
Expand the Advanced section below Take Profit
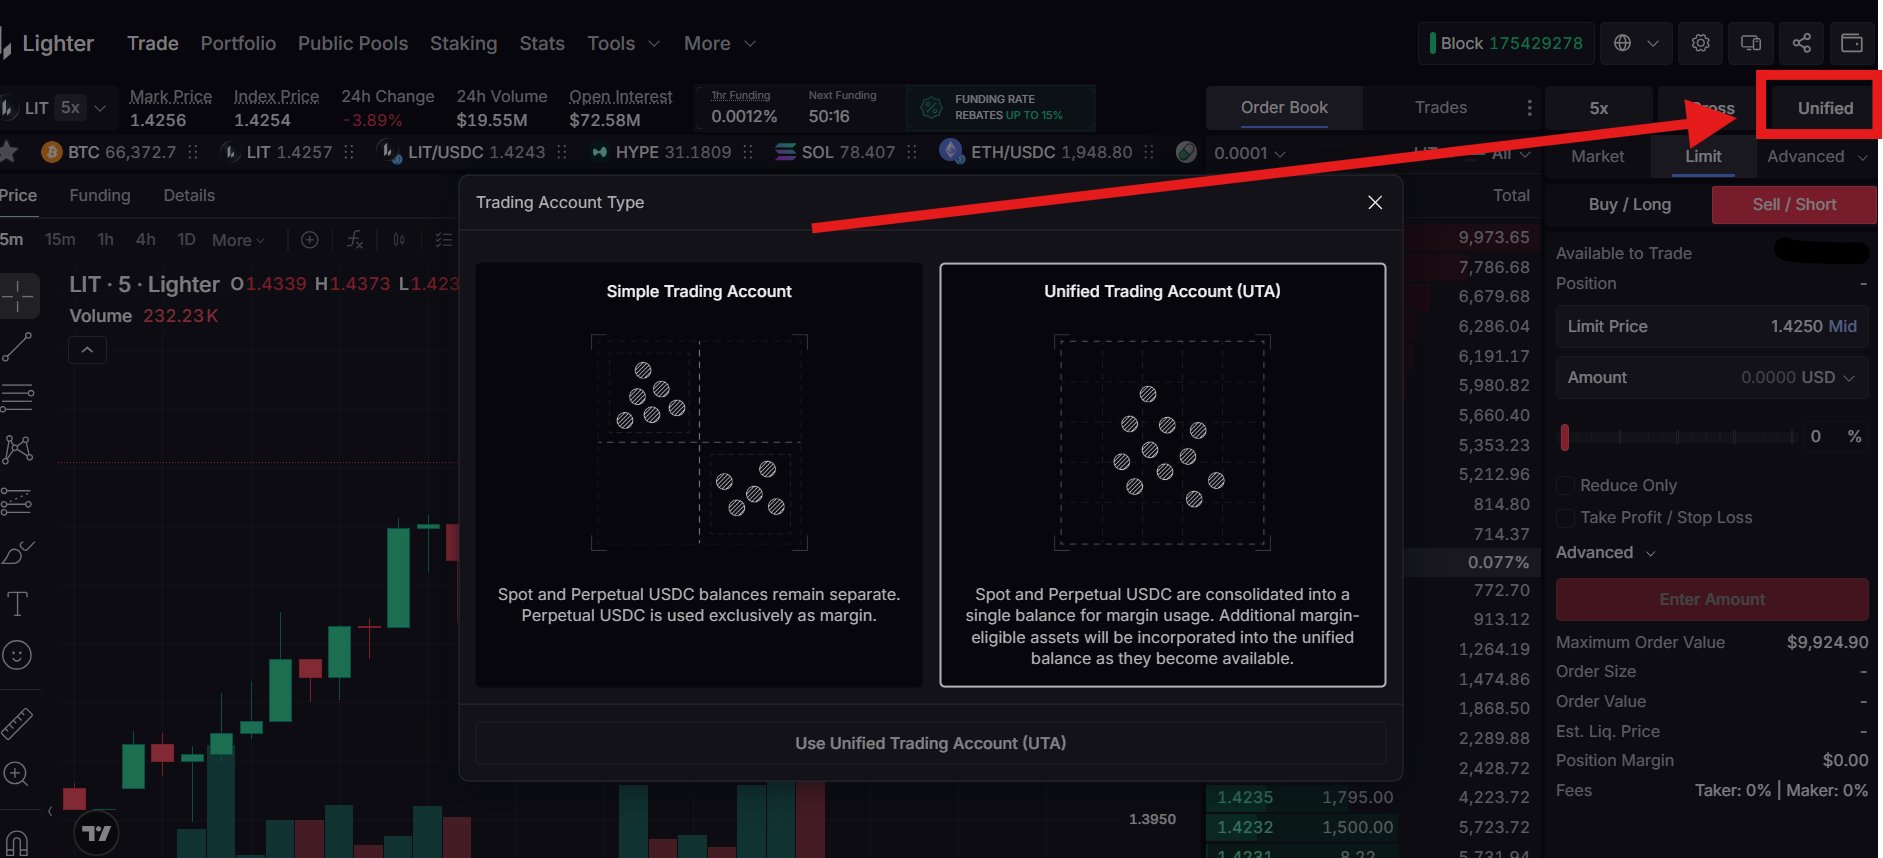[1606, 553]
